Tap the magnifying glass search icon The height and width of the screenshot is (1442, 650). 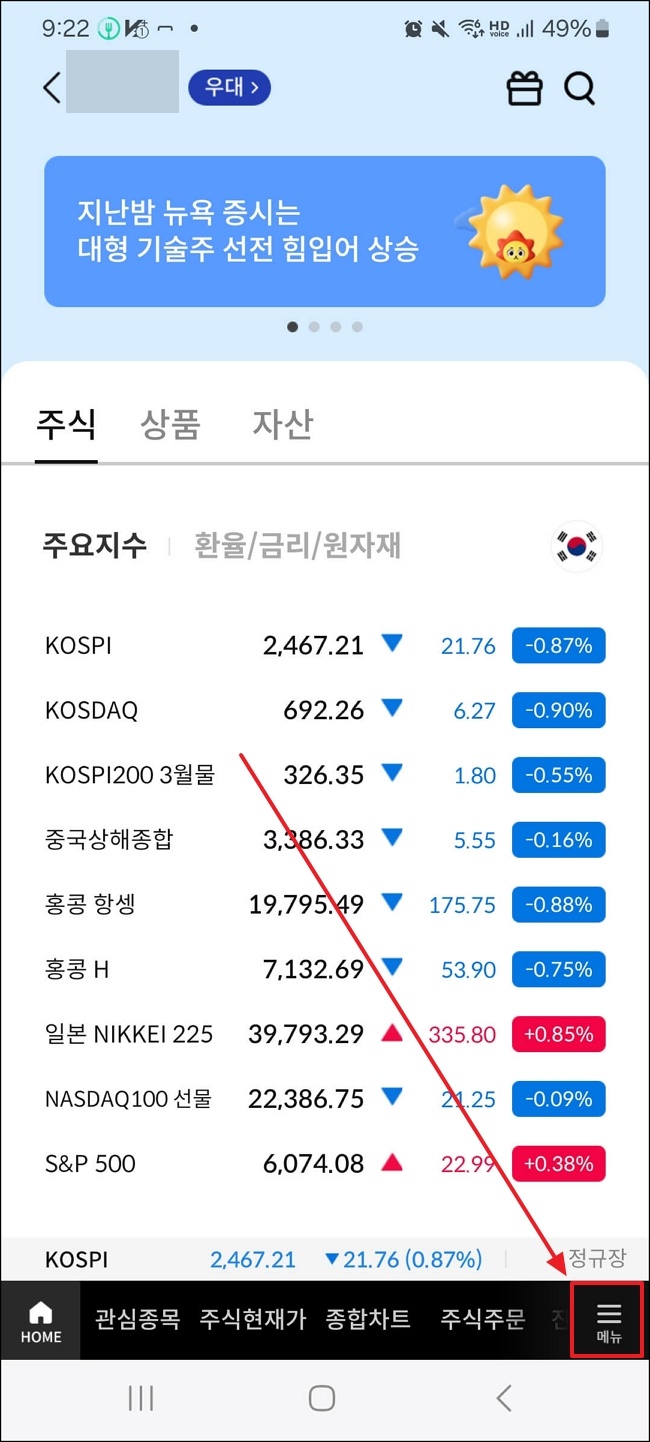[x=580, y=88]
